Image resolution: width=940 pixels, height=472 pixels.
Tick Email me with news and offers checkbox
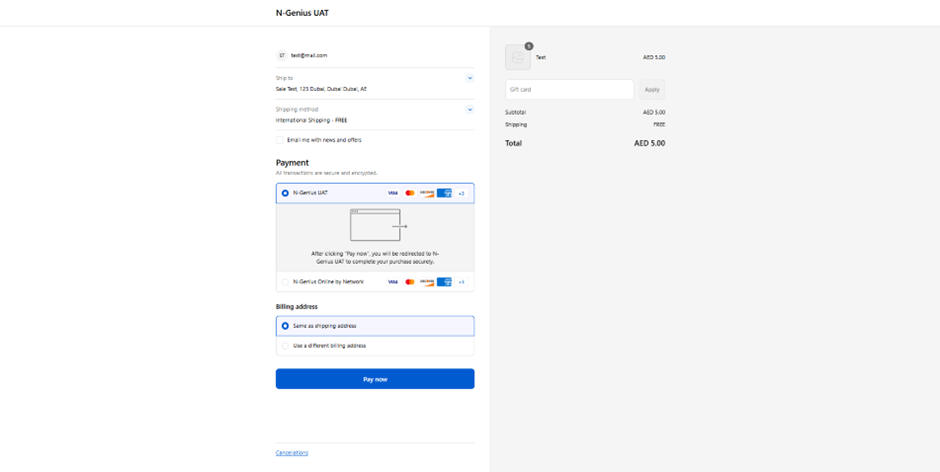280,140
